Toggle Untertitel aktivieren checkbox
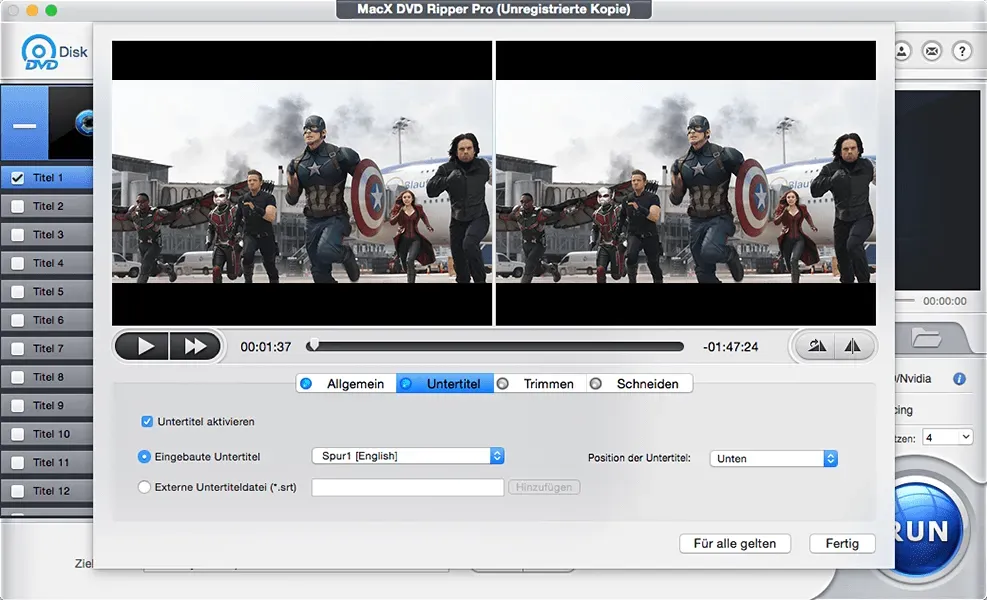 pos(147,422)
